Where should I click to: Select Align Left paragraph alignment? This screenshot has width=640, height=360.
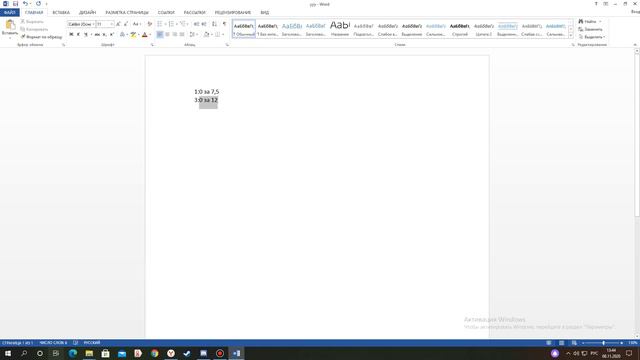pos(160,35)
